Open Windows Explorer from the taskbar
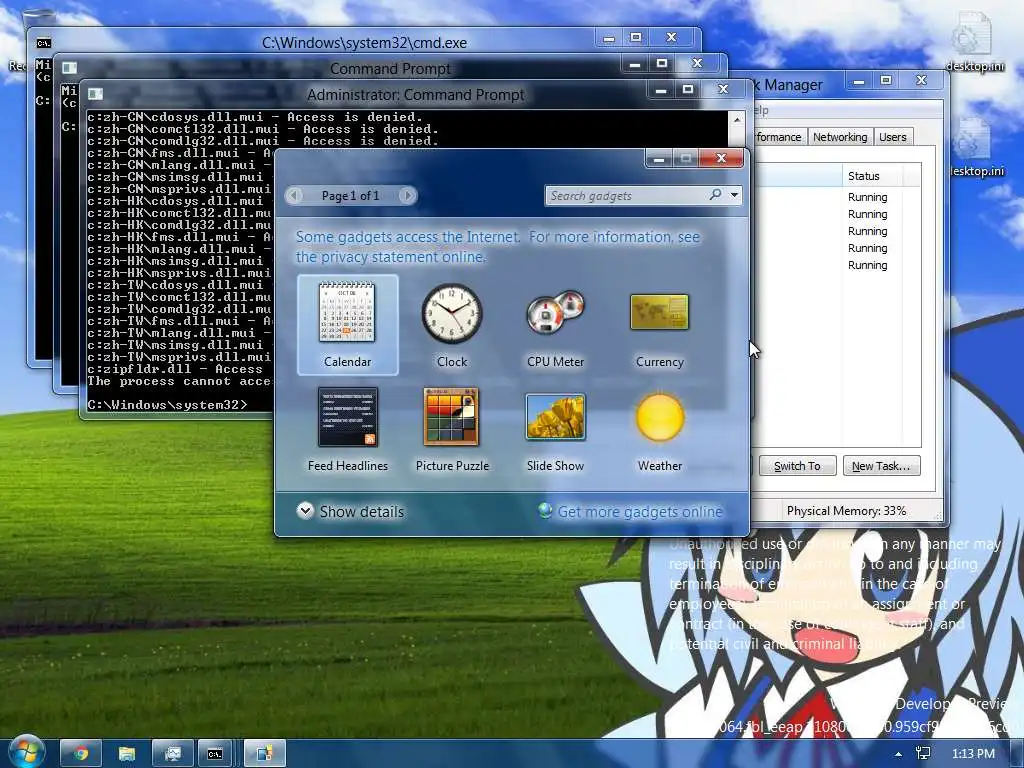 click(x=127, y=754)
